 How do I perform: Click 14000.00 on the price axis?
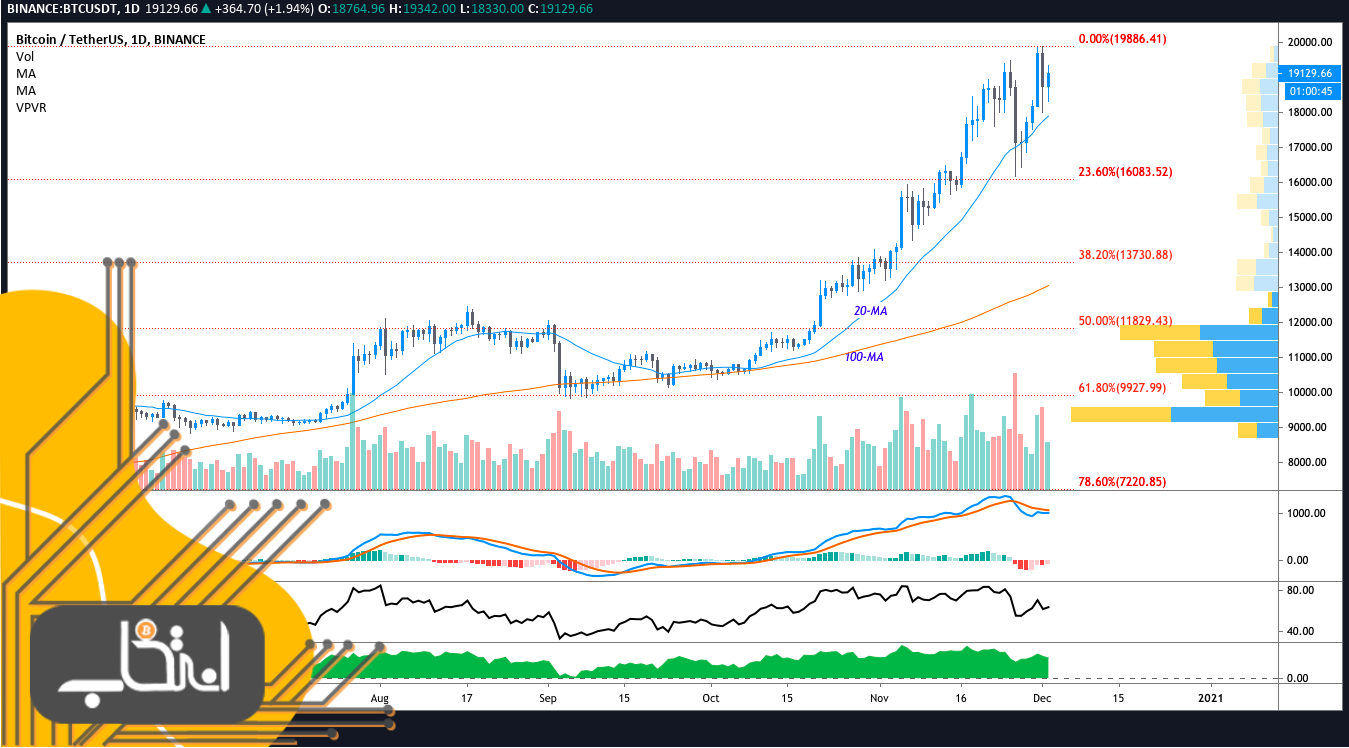(1310, 252)
